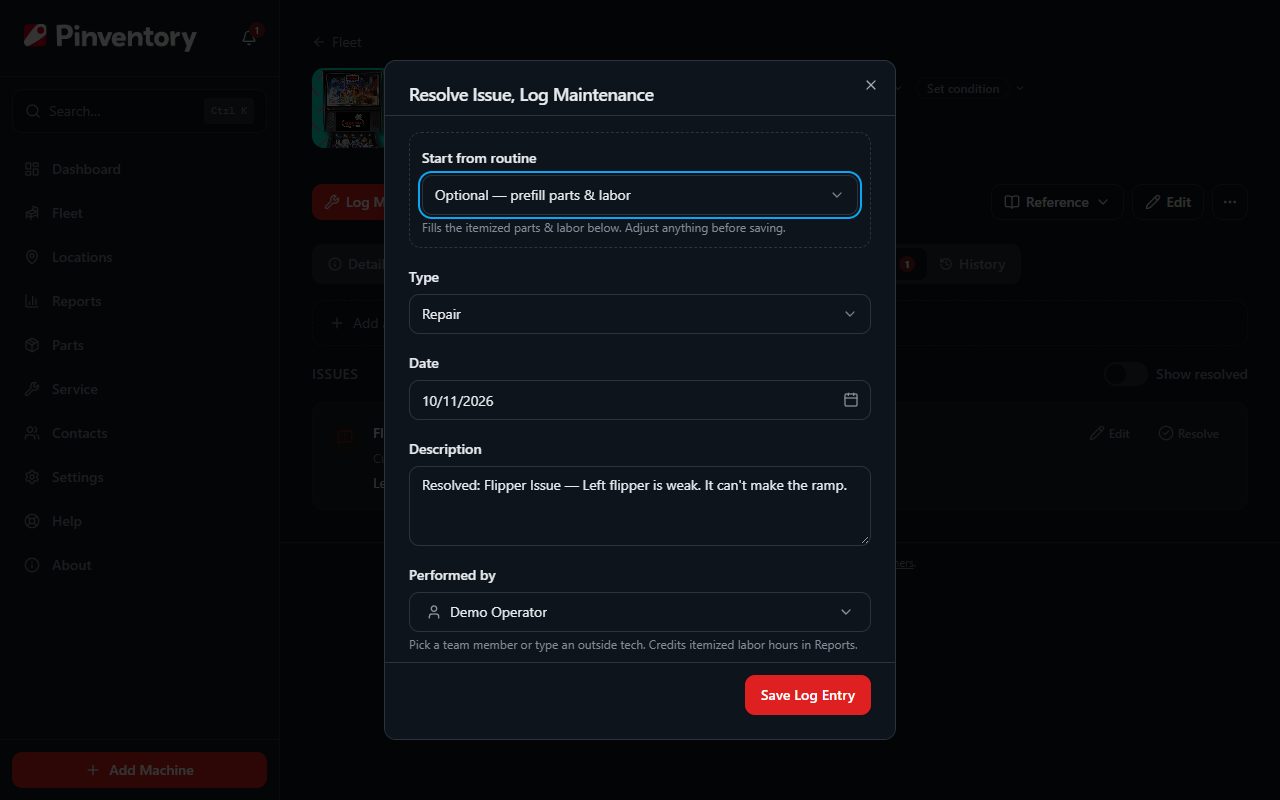
Task: Toggle Show resolved switch
Action: (x=1126, y=374)
